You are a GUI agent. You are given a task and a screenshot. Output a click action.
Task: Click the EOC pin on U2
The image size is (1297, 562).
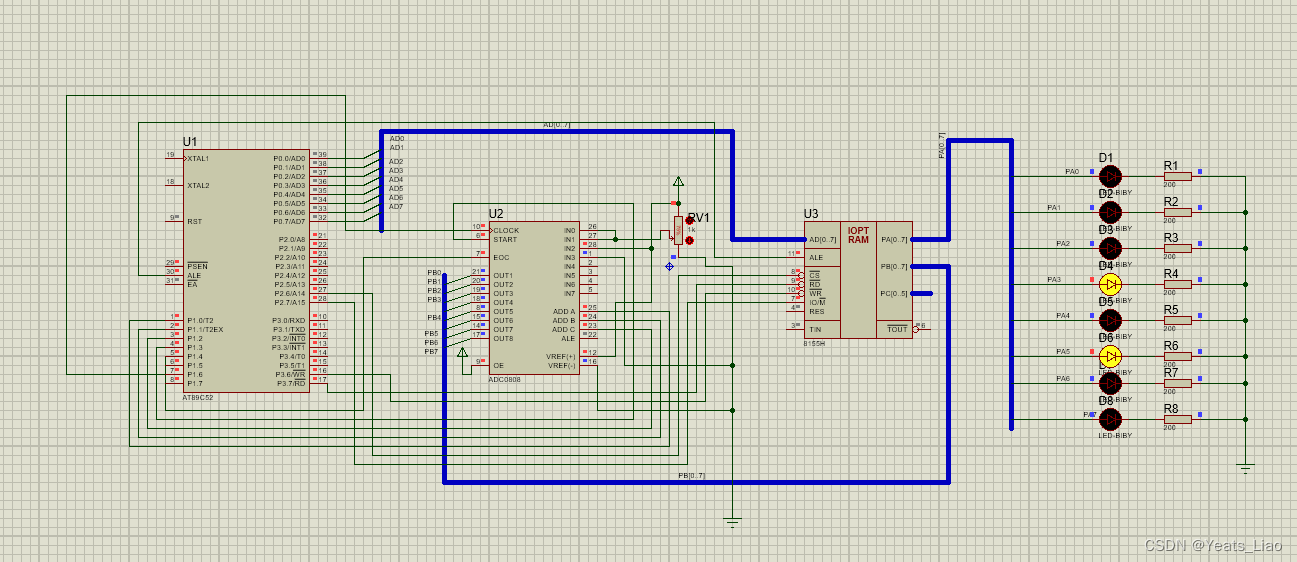(501, 257)
